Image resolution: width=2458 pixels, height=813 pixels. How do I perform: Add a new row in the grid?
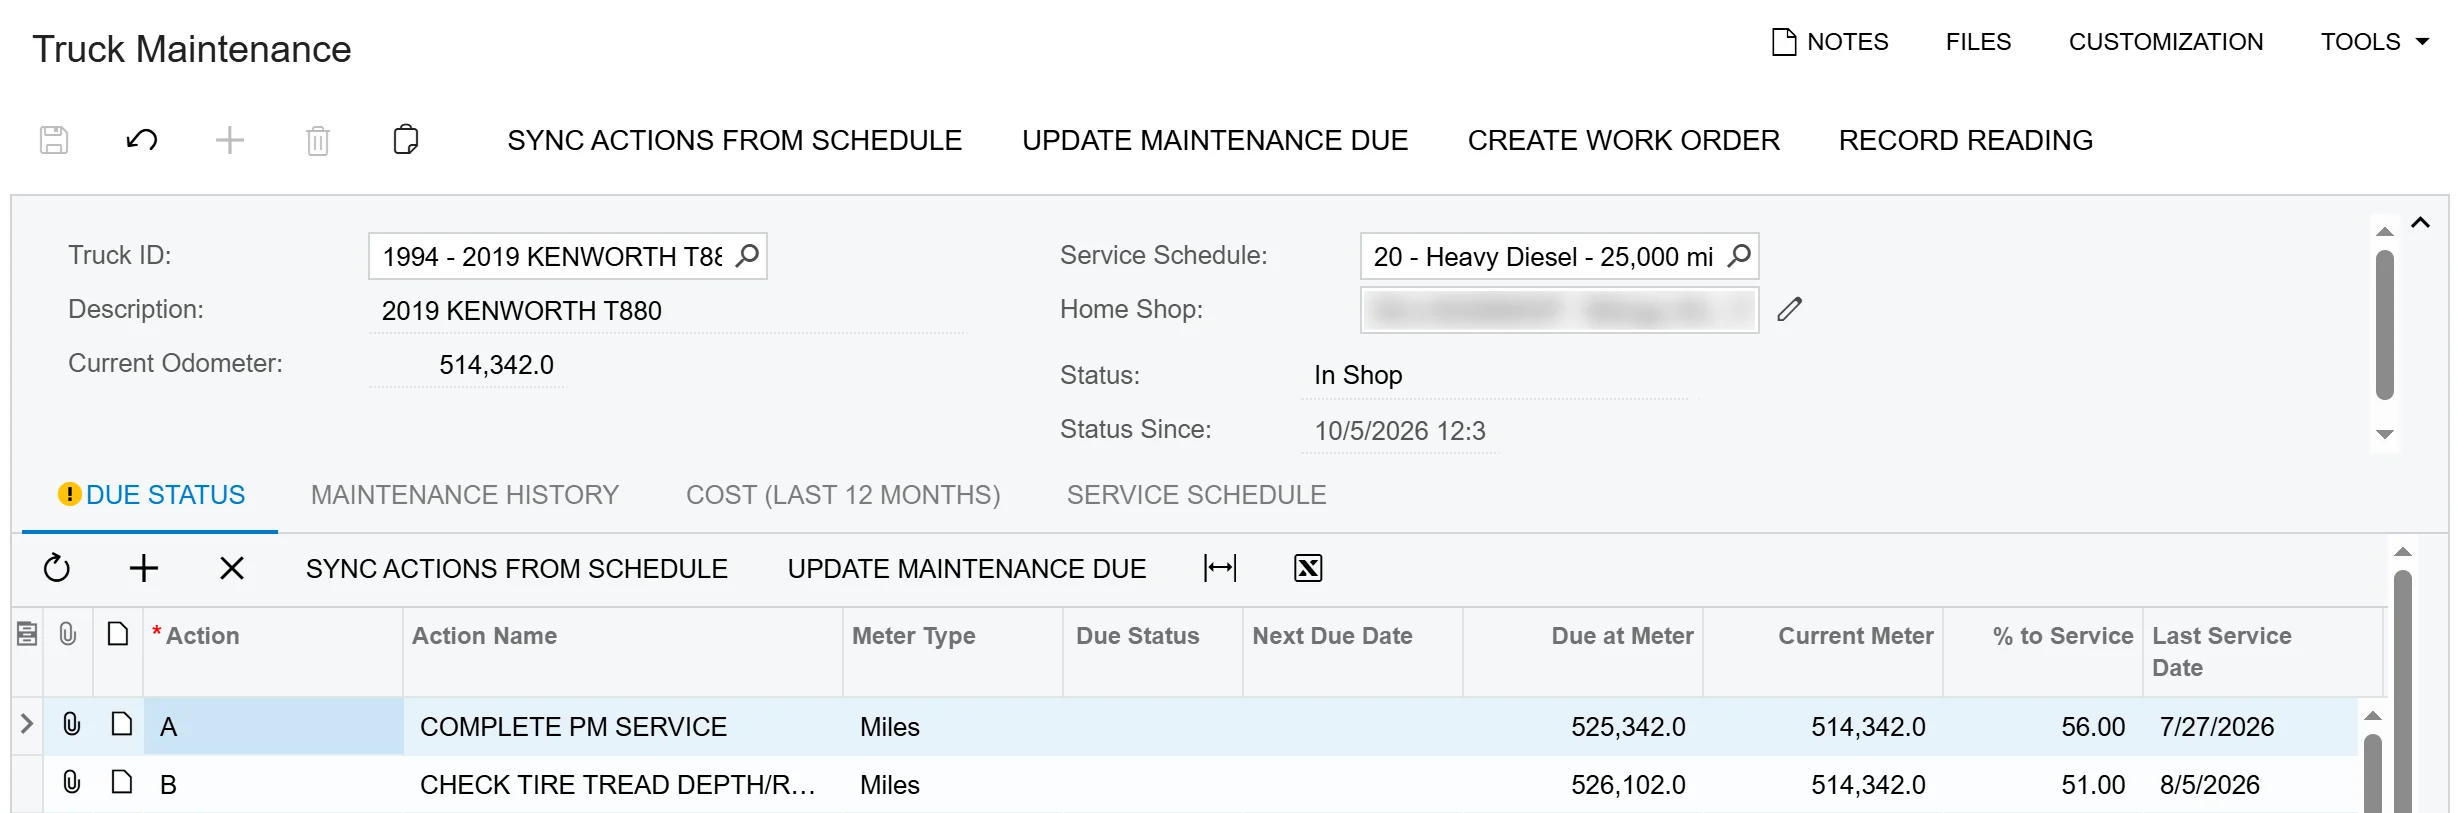point(144,568)
